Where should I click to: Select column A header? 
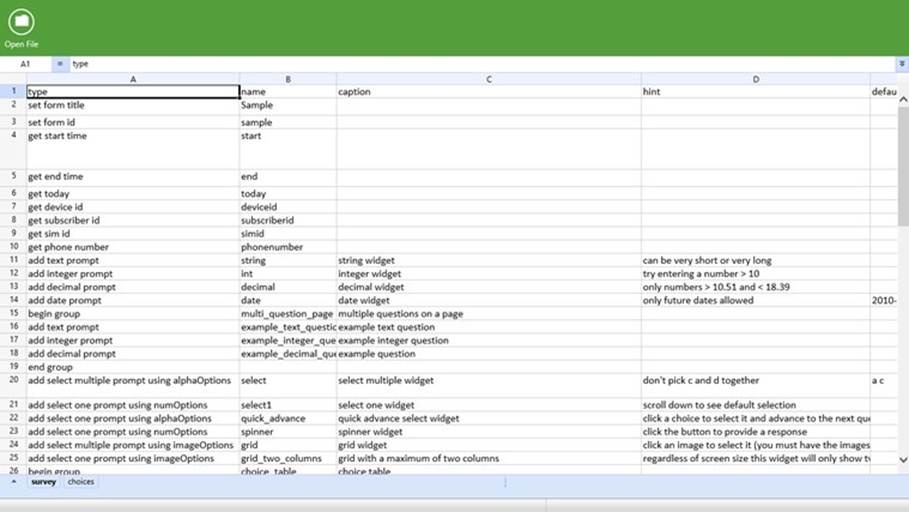click(x=133, y=79)
